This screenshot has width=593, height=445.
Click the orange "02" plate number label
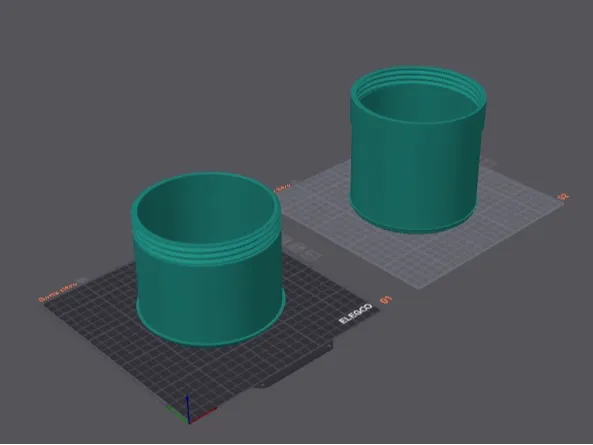click(x=563, y=197)
